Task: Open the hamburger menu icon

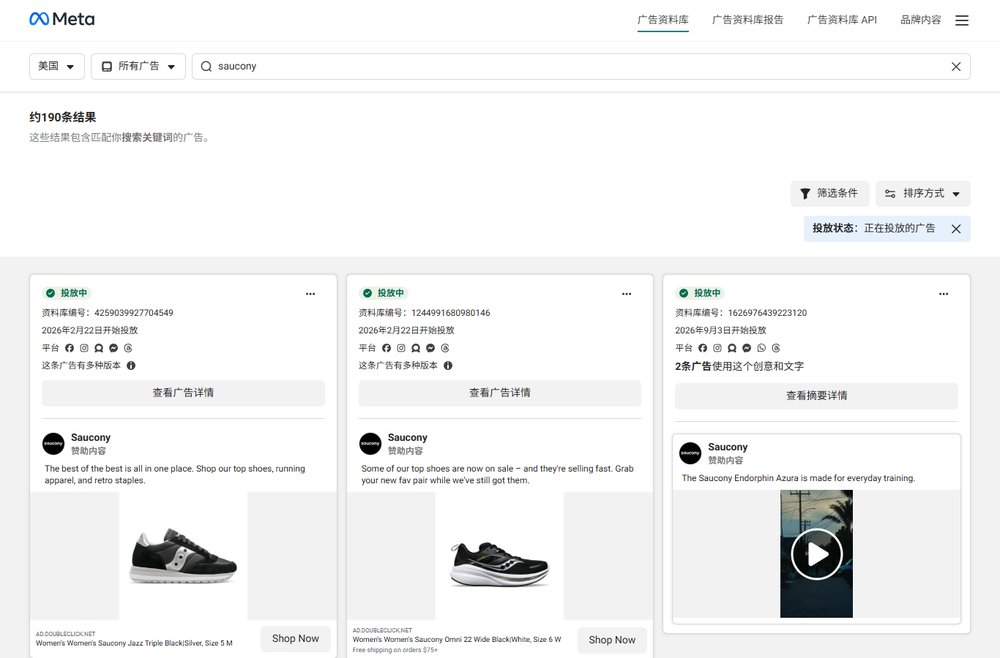Action: click(x=962, y=20)
